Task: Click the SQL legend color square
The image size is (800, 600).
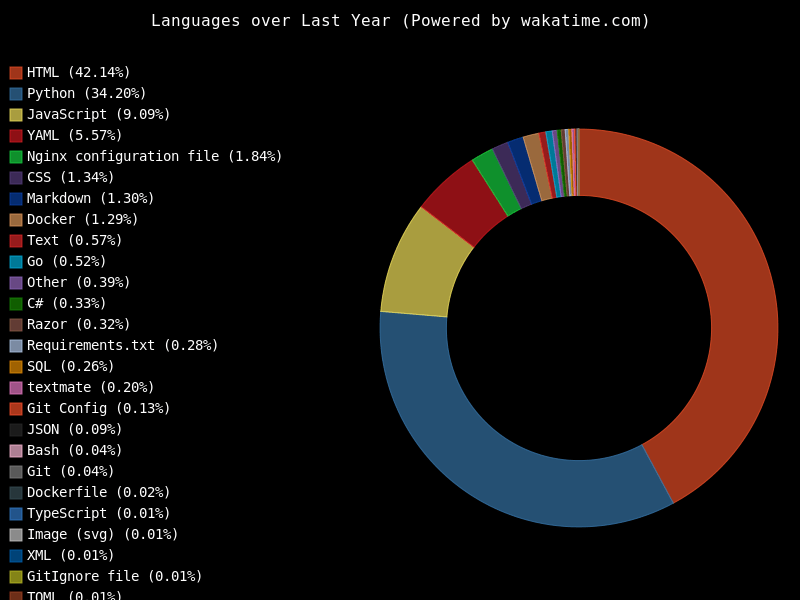Action: 16,367
